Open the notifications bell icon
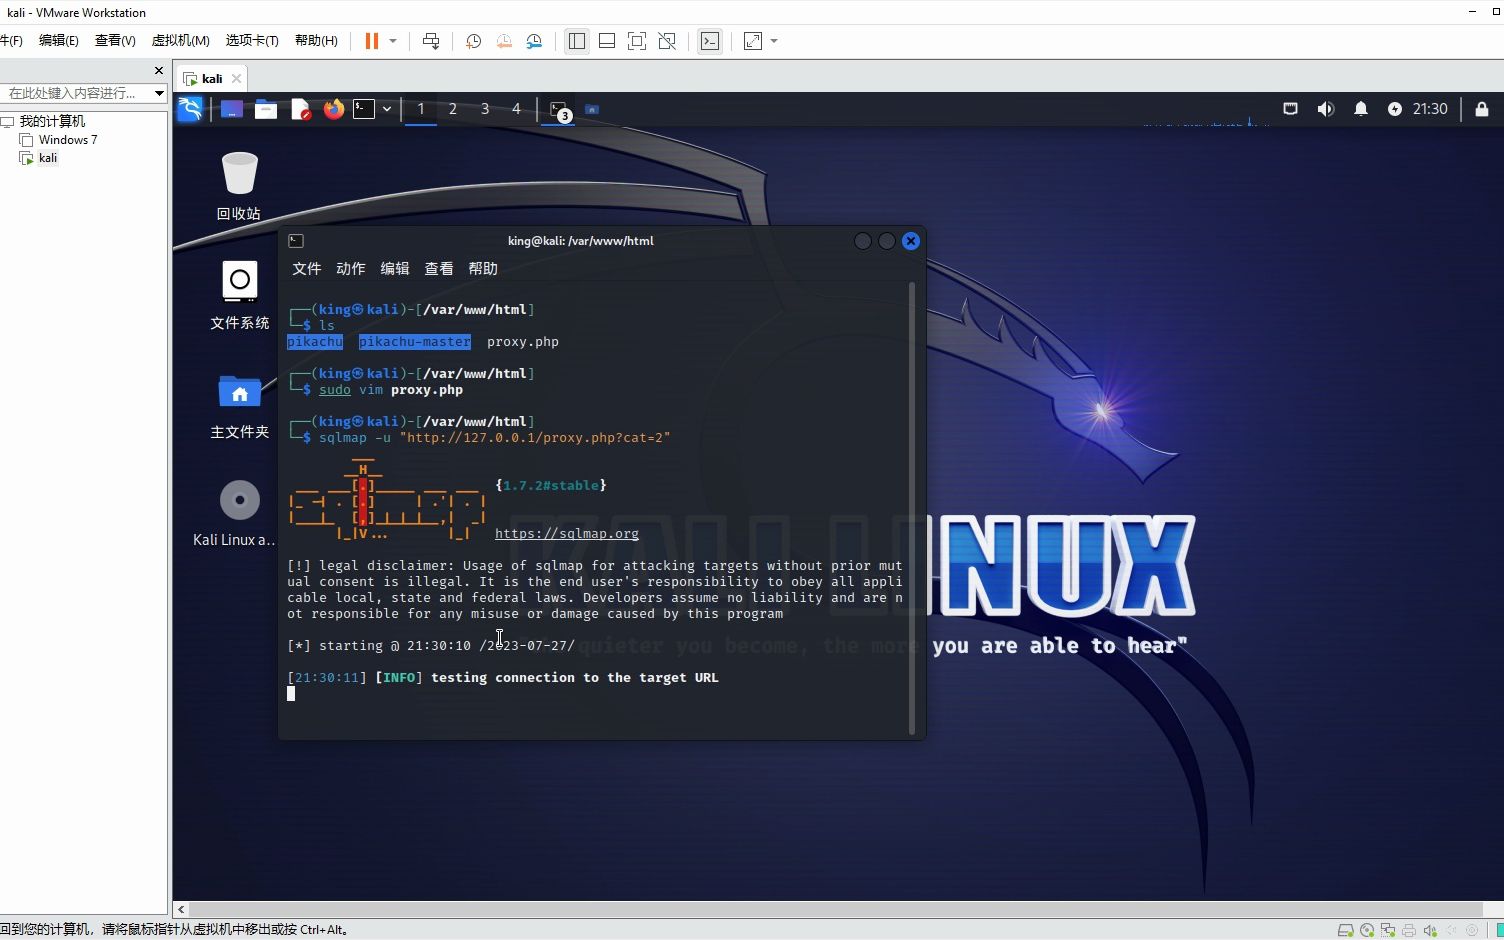The width and height of the screenshot is (1504, 940). tap(1361, 109)
